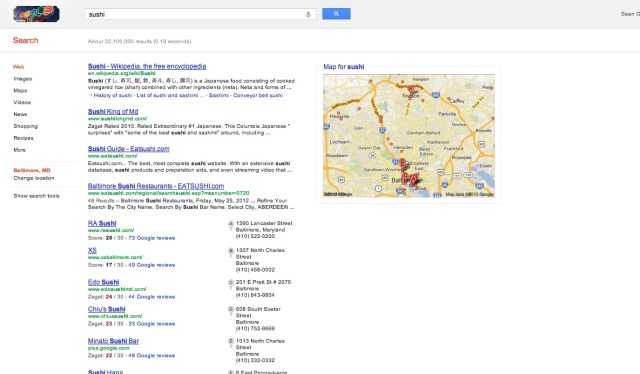
Task: Switch to the Videos results
Action: pyautogui.click(x=22, y=102)
